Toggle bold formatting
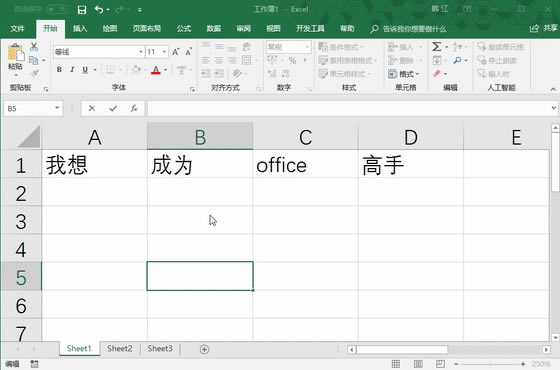 click(59, 70)
